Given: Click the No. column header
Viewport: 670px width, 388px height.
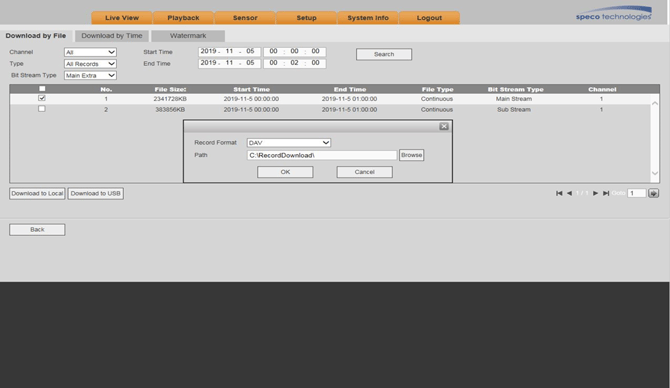Looking at the screenshot, I should 106,89.
